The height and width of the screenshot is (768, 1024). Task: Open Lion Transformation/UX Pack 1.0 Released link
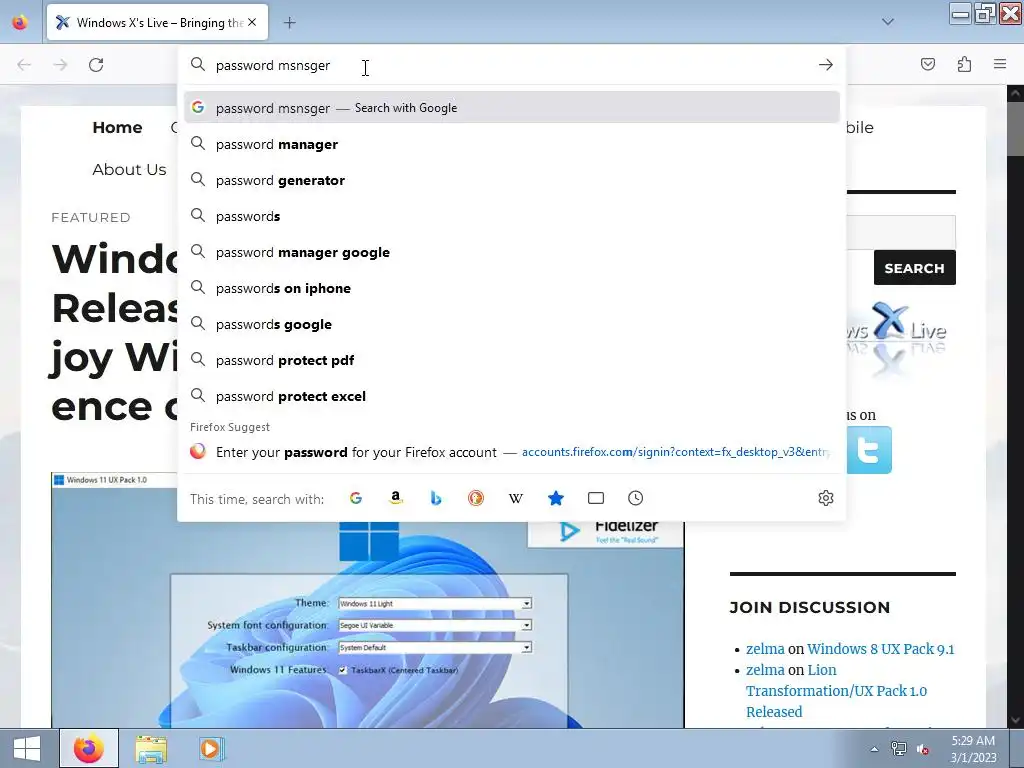tap(836, 691)
